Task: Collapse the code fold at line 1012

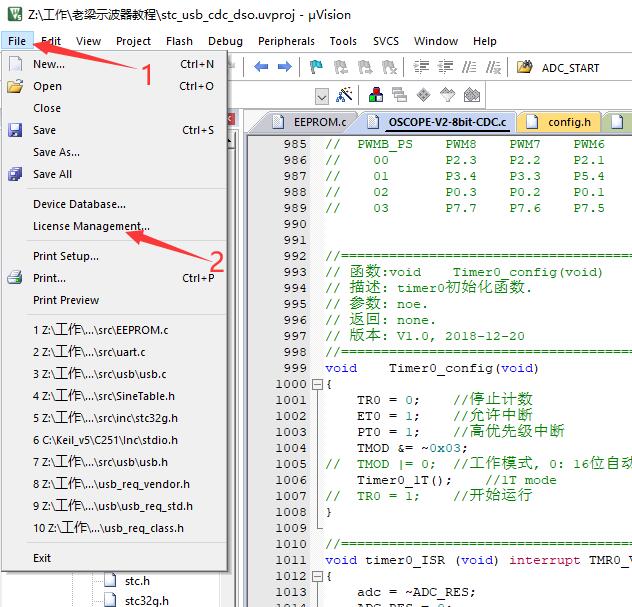Action: coord(318,576)
